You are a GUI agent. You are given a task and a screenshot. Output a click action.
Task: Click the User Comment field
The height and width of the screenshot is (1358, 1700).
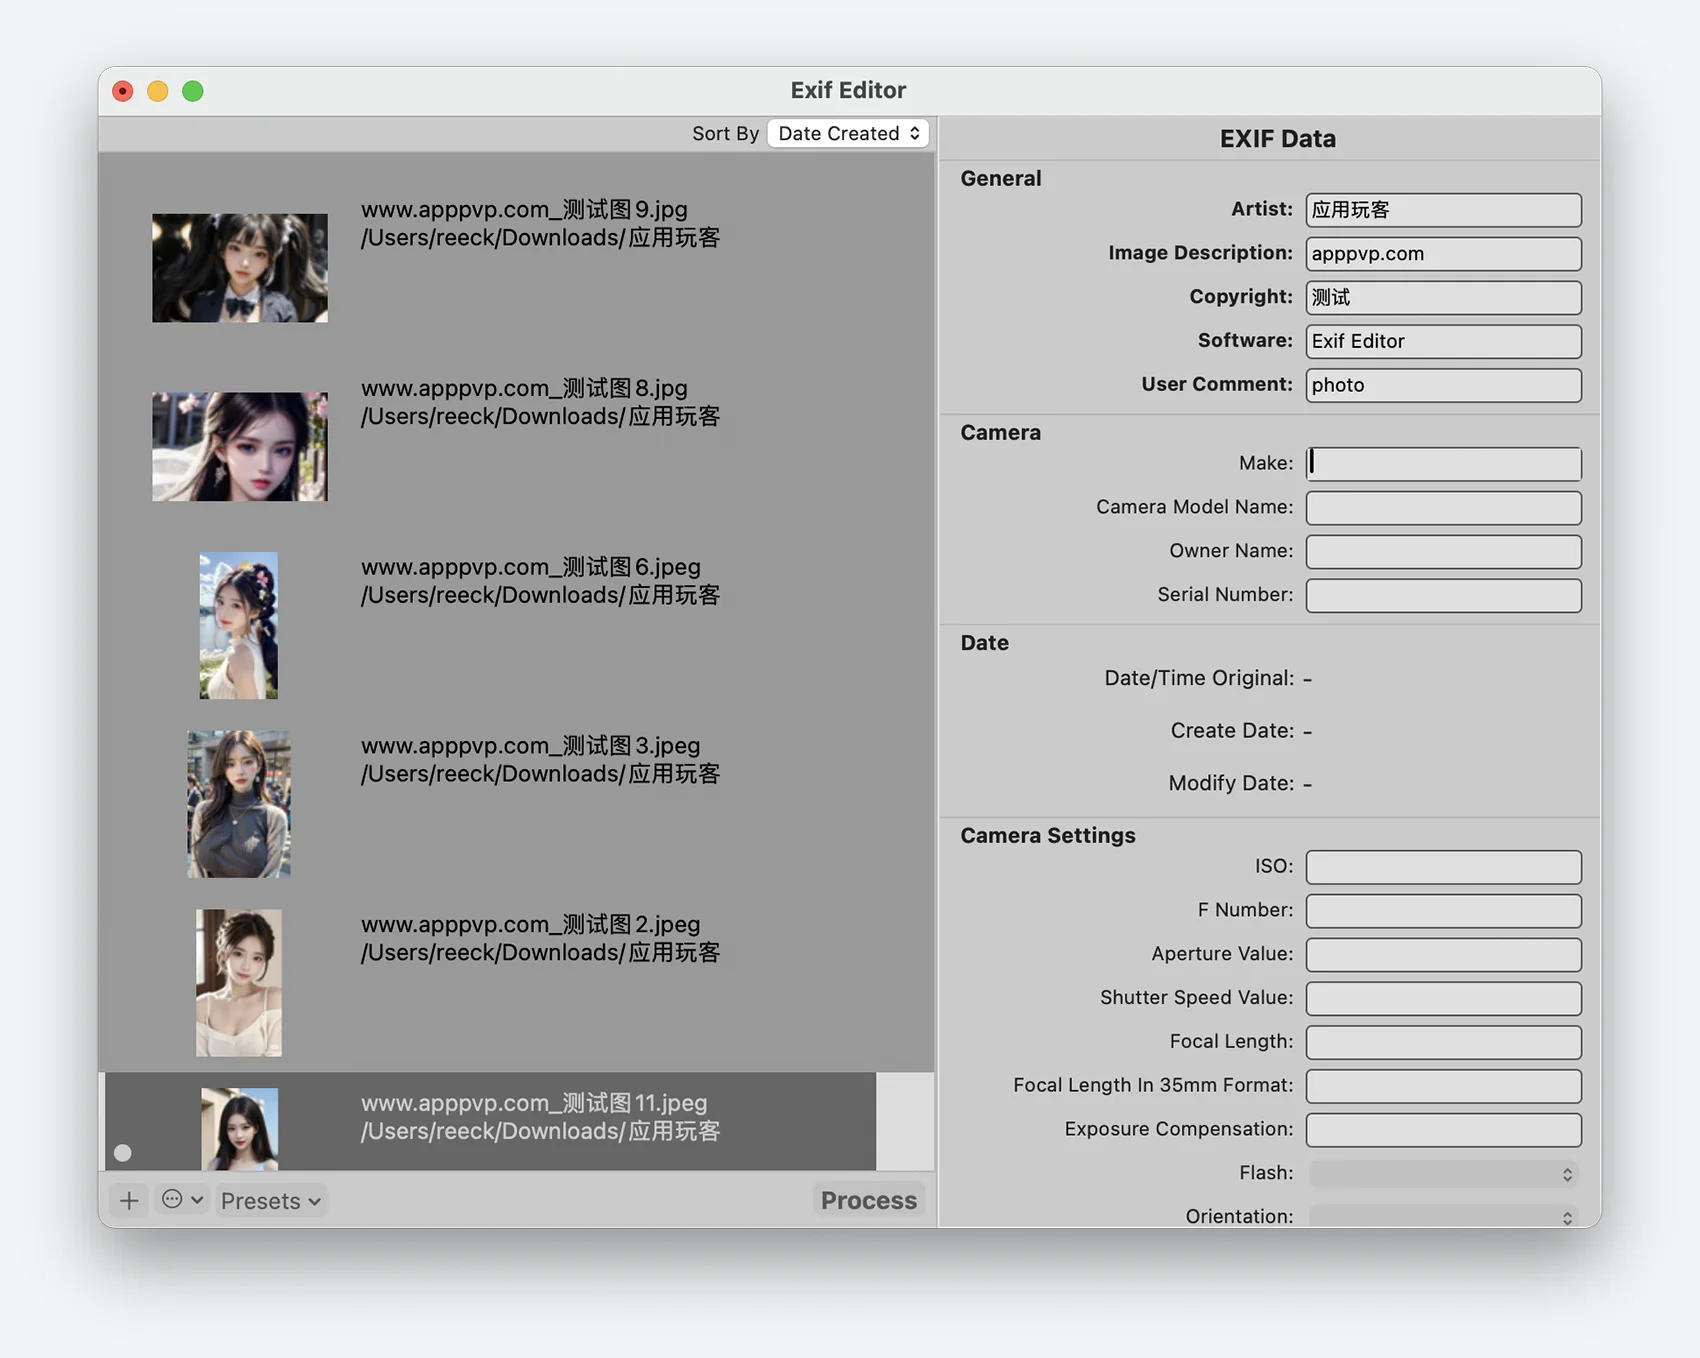click(x=1443, y=385)
